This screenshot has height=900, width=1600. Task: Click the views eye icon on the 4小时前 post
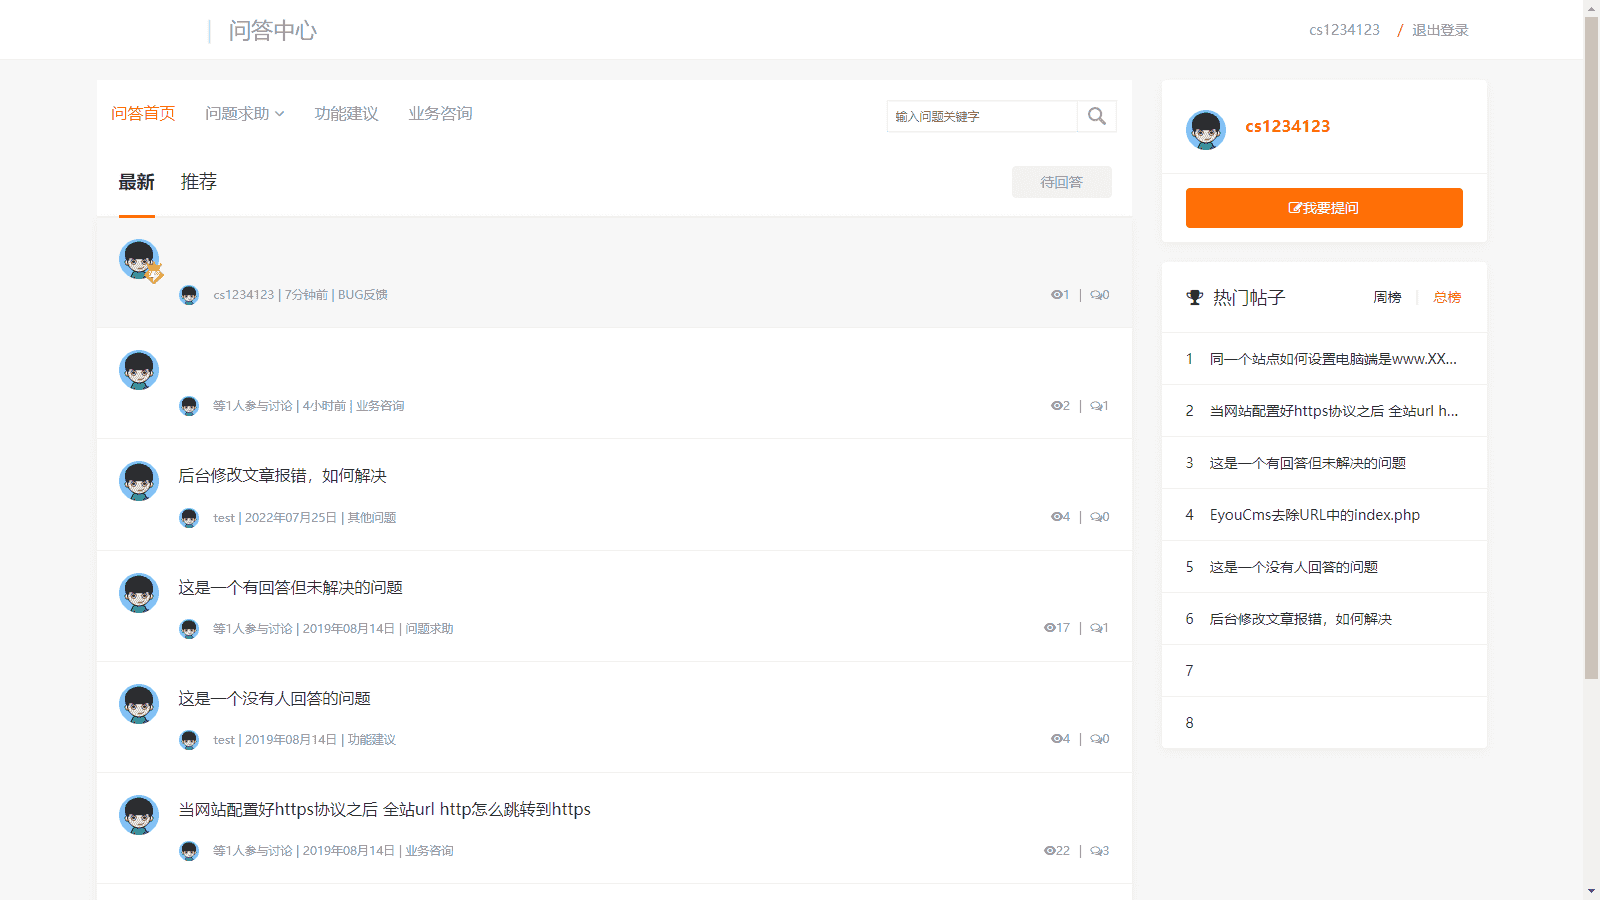pos(1056,406)
